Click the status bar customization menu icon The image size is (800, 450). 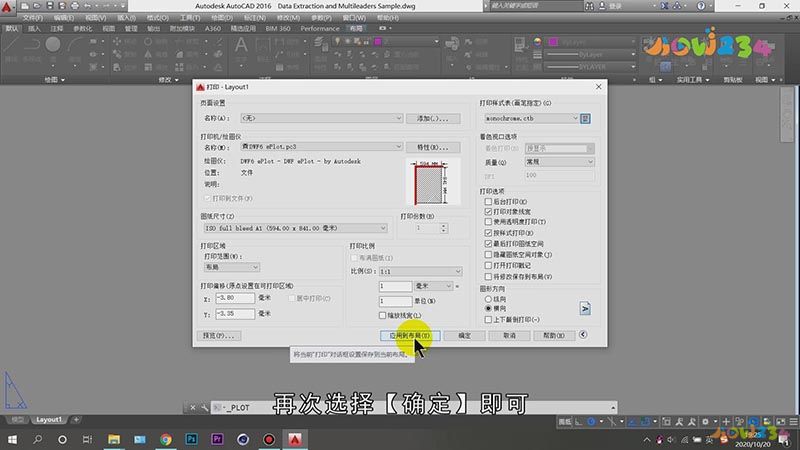point(793,421)
